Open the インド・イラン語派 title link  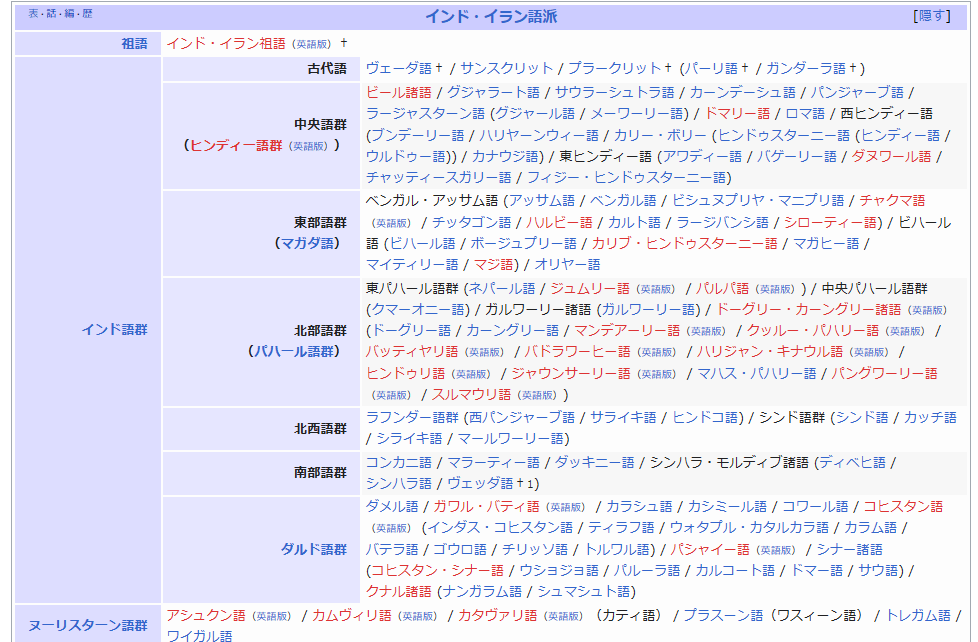coord(491,16)
